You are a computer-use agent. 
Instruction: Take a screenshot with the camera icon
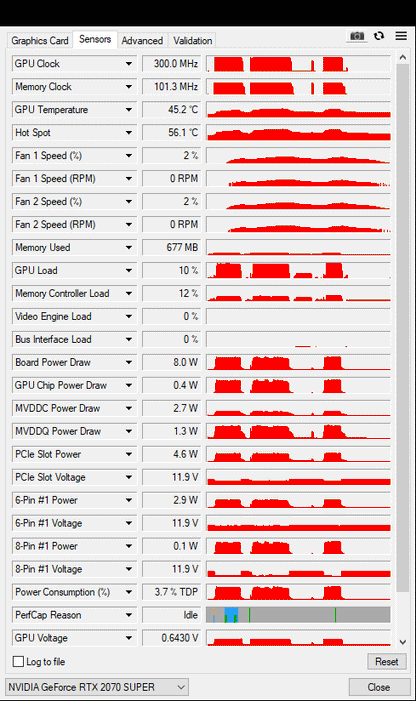[357, 36]
